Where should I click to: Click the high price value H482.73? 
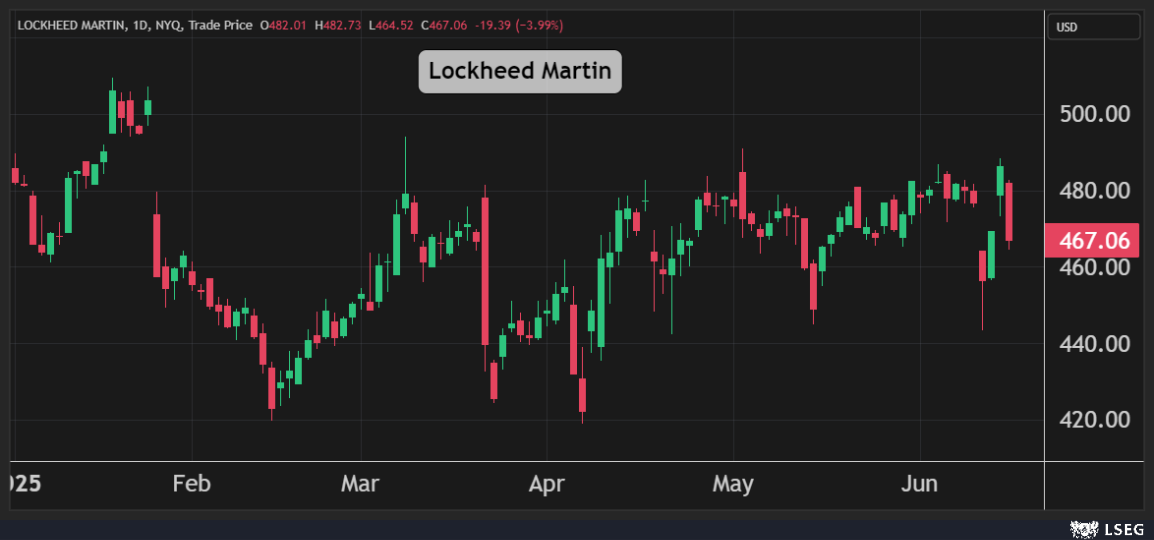[339, 25]
